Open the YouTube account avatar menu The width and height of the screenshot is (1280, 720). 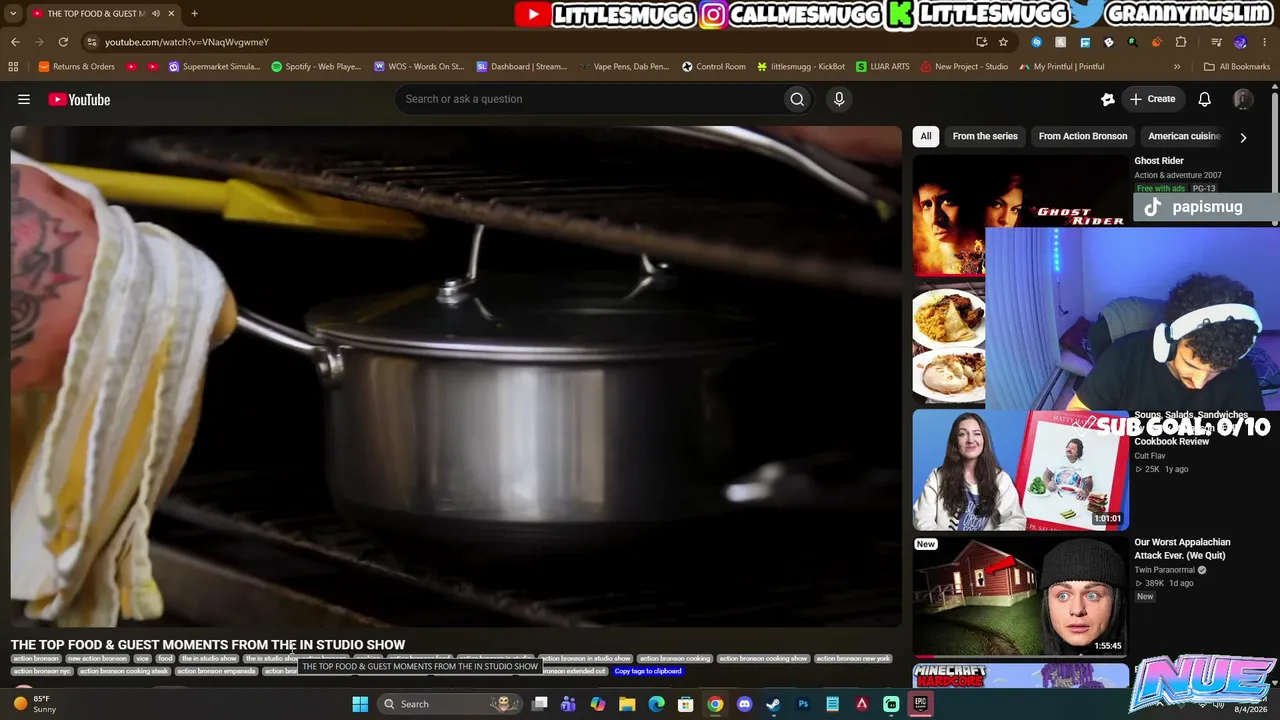[x=1243, y=99]
